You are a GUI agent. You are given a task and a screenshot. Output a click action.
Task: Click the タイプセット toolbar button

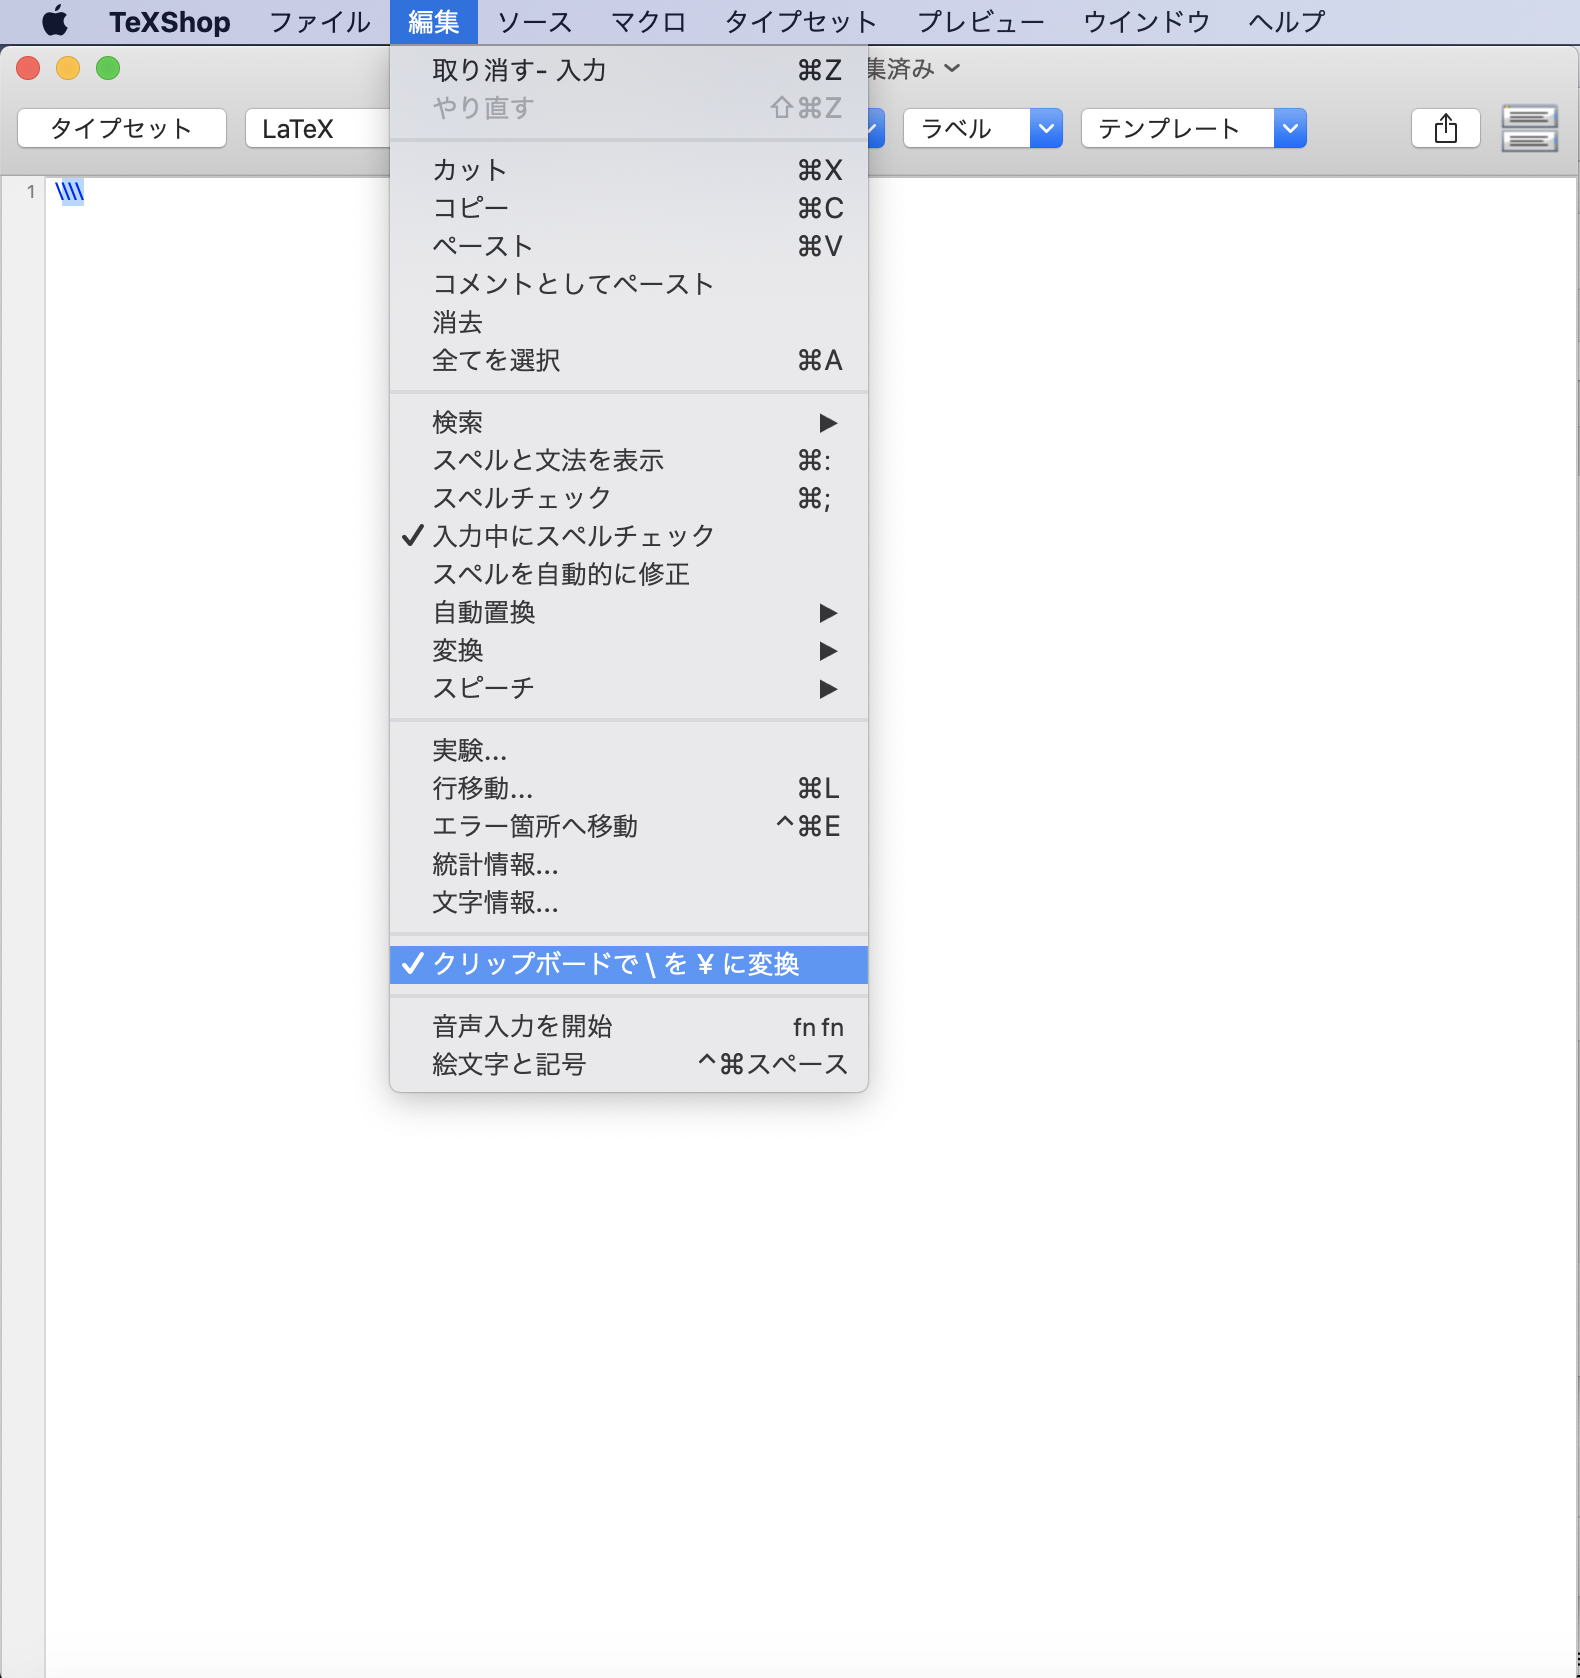pos(122,128)
